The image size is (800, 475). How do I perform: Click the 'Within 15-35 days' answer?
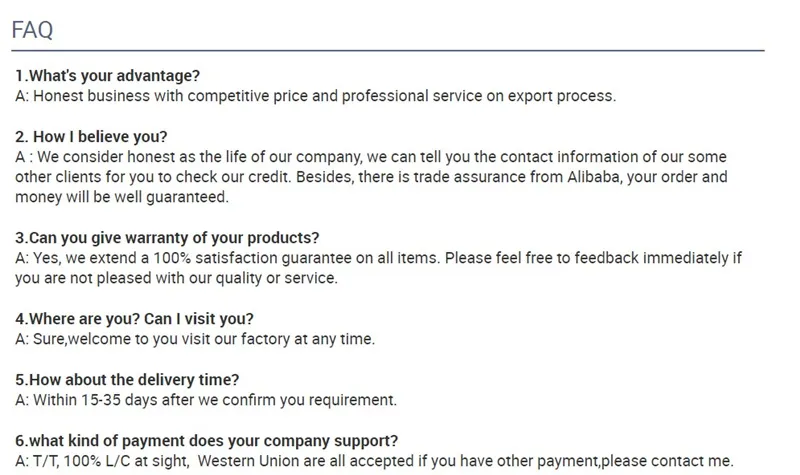click(206, 399)
